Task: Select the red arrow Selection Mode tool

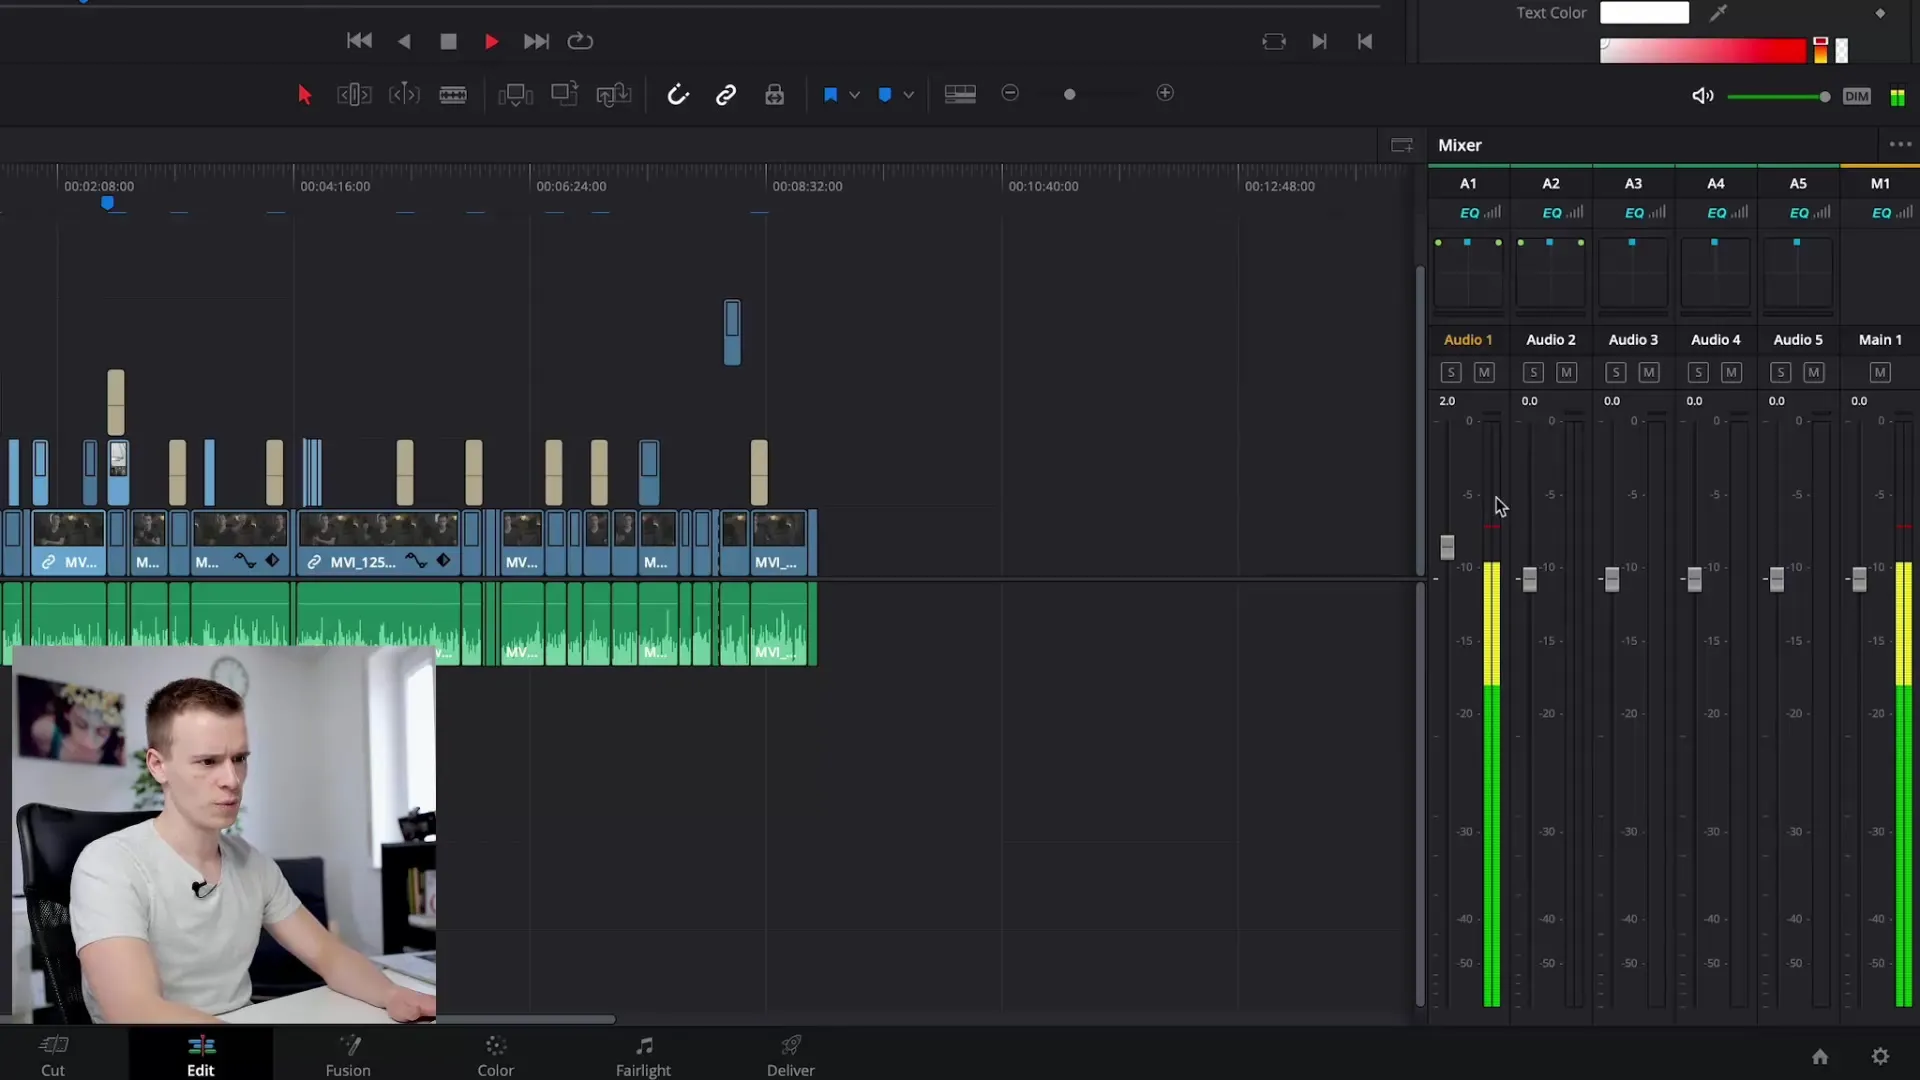Action: coord(305,95)
